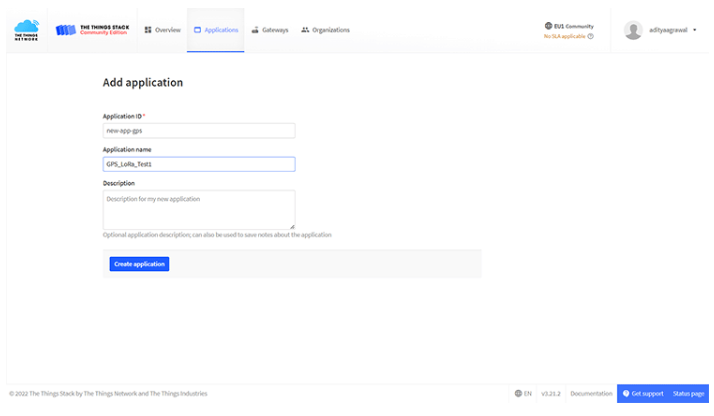Go to the Organizations tab
The height and width of the screenshot is (416, 714).
pyautogui.click(x=326, y=30)
